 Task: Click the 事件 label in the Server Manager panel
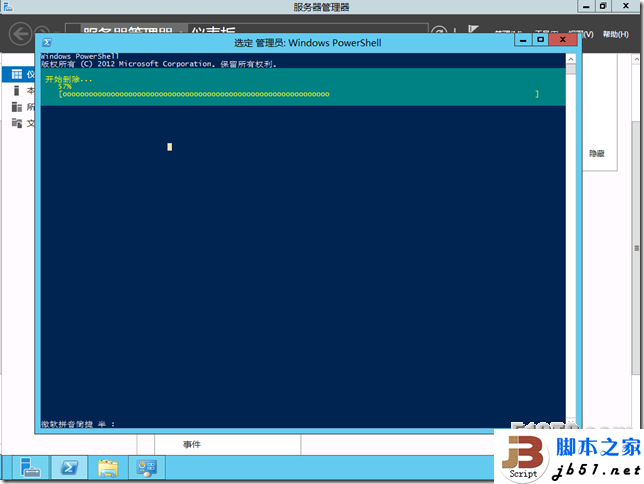[x=192, y=444]
